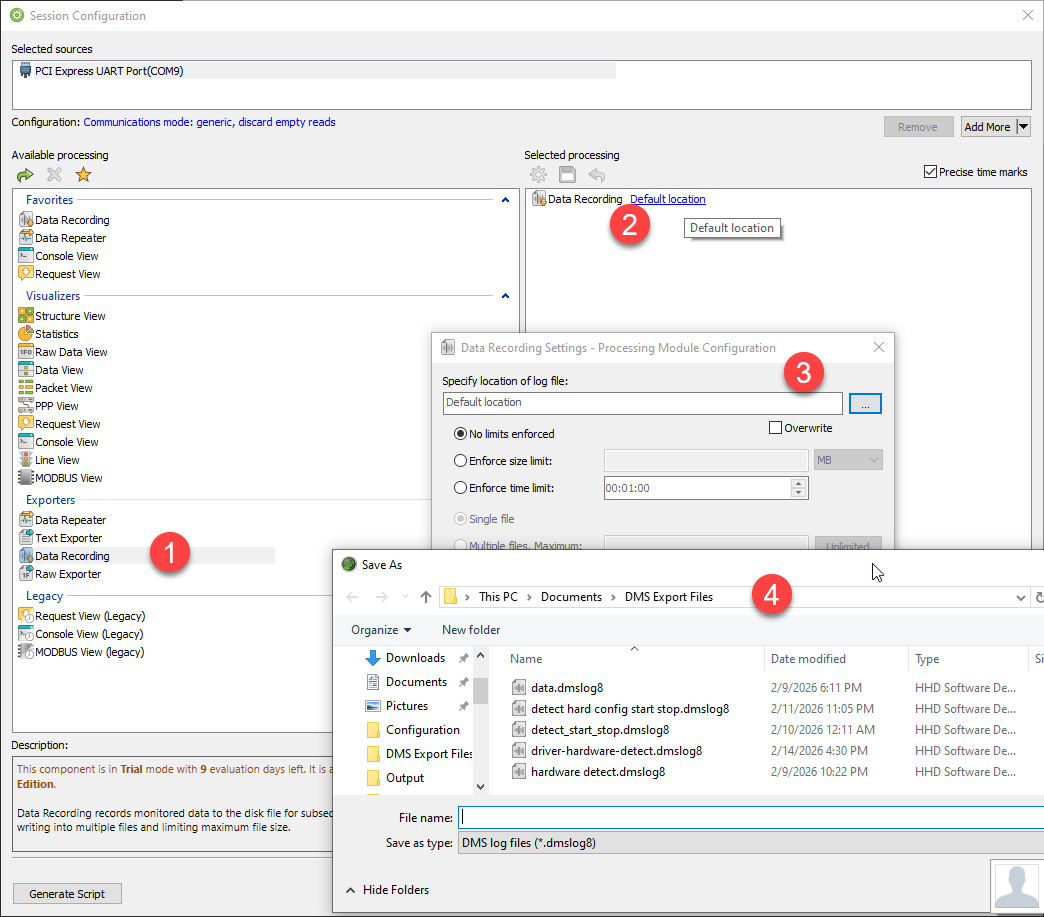This screenshot has width=1044, height=917.
Task: Click the green add-processing arrow icon
Action: (x=25, y=175)
